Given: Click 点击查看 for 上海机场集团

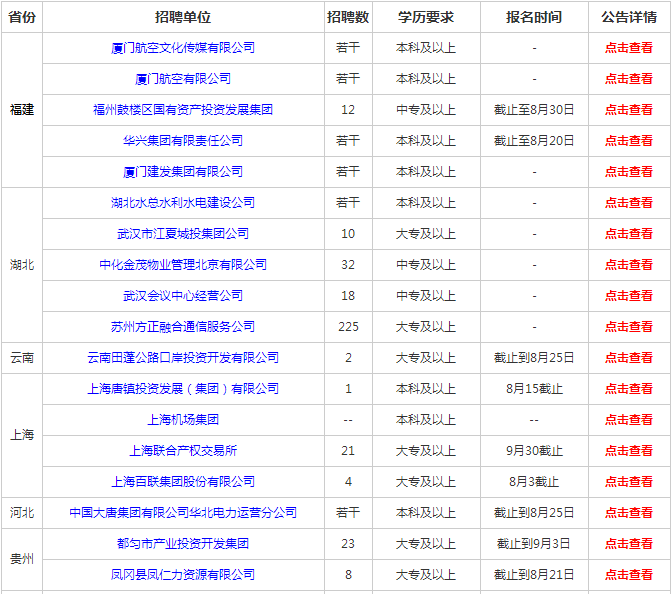Looking at the screenshot, I should 629,420.
